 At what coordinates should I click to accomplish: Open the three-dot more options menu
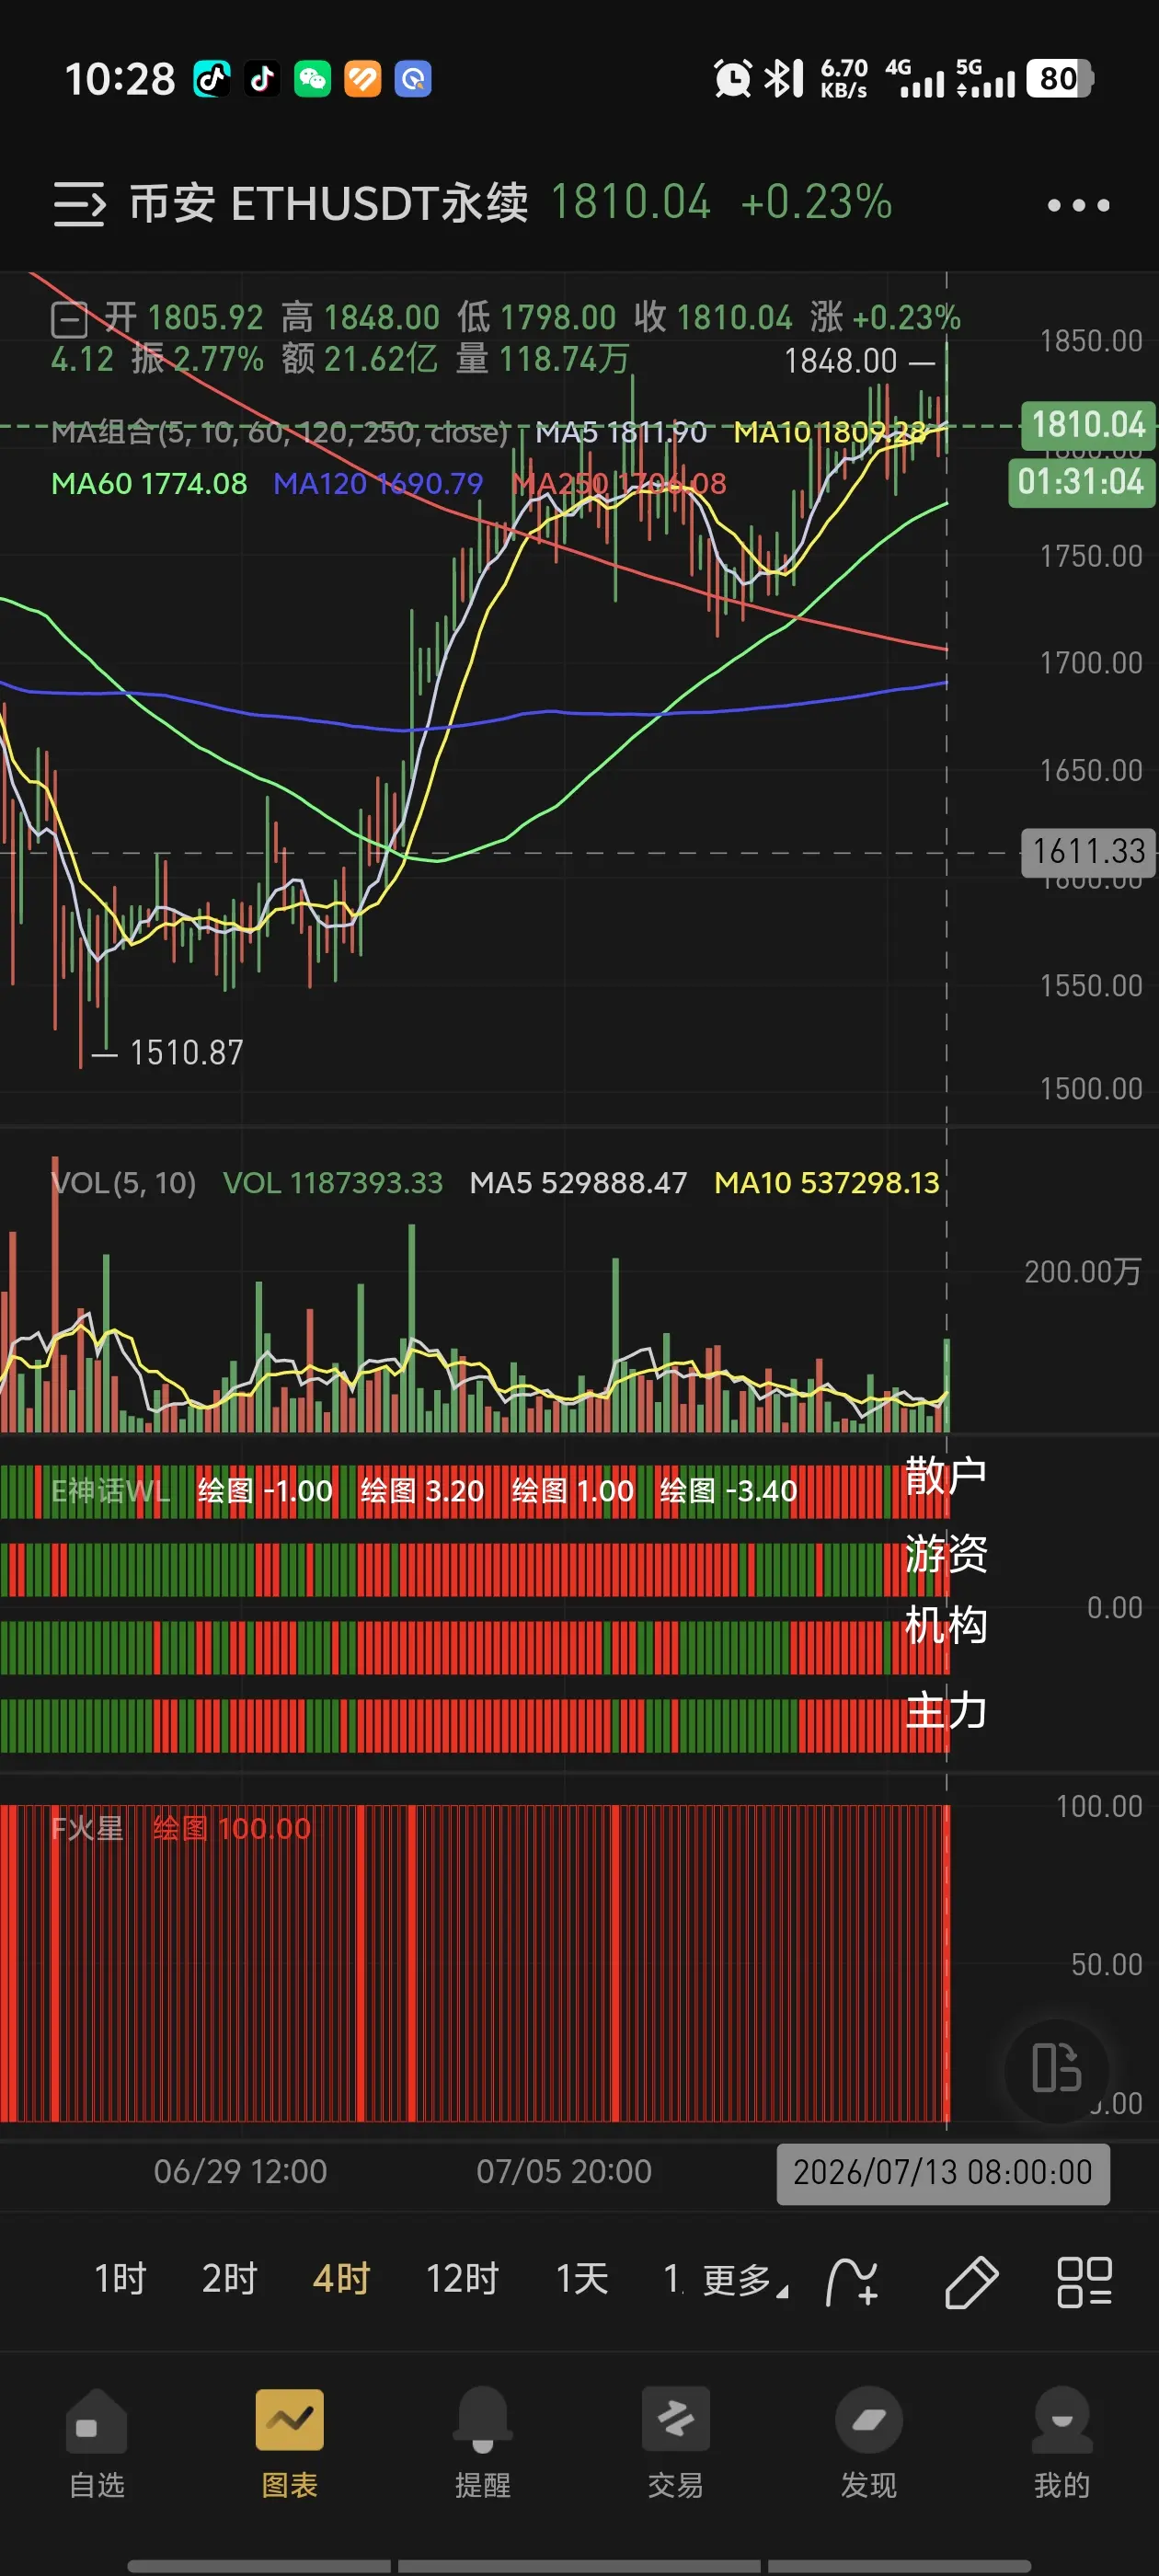coord(1078,205)
